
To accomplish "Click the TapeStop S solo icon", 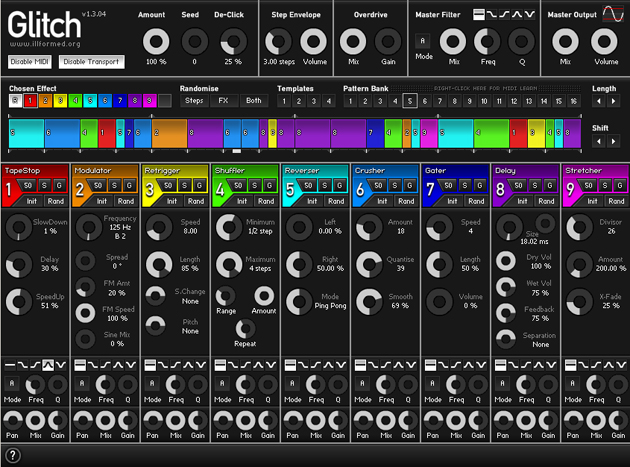I will click(x=44, y=185).
